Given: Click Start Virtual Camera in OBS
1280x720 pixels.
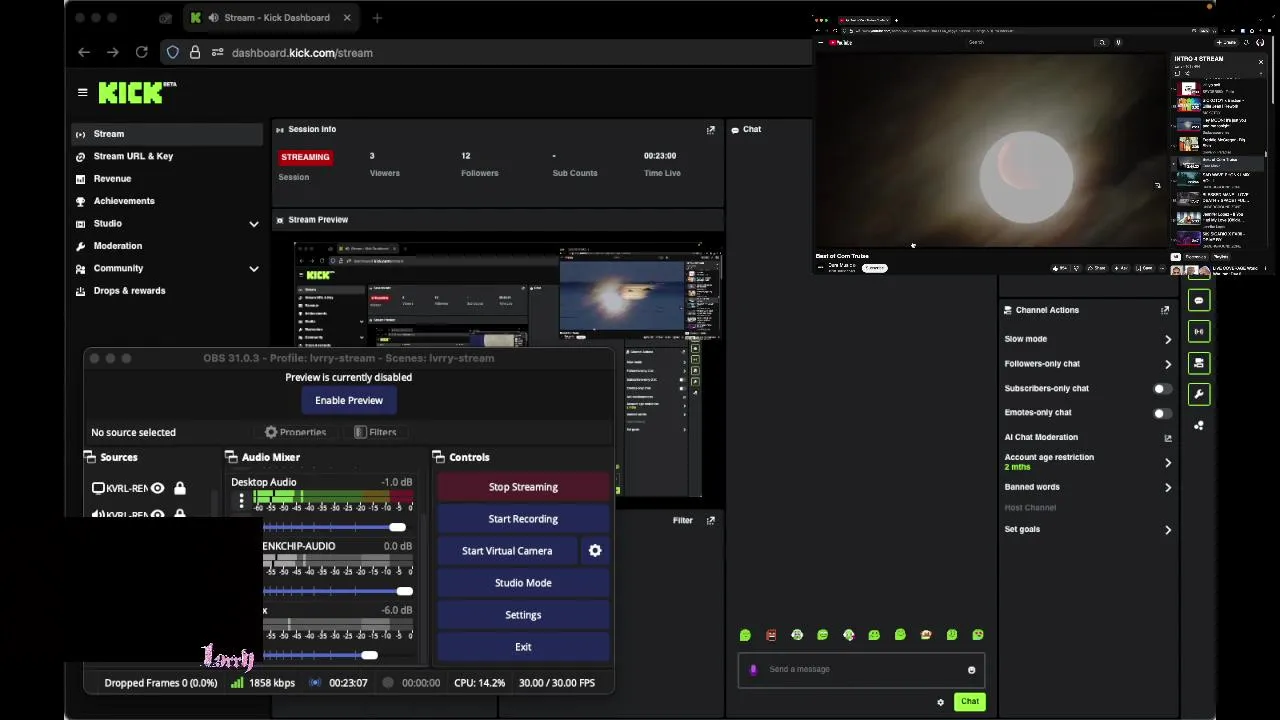Looking at the screenshot, I should click(x=507, y=551).
